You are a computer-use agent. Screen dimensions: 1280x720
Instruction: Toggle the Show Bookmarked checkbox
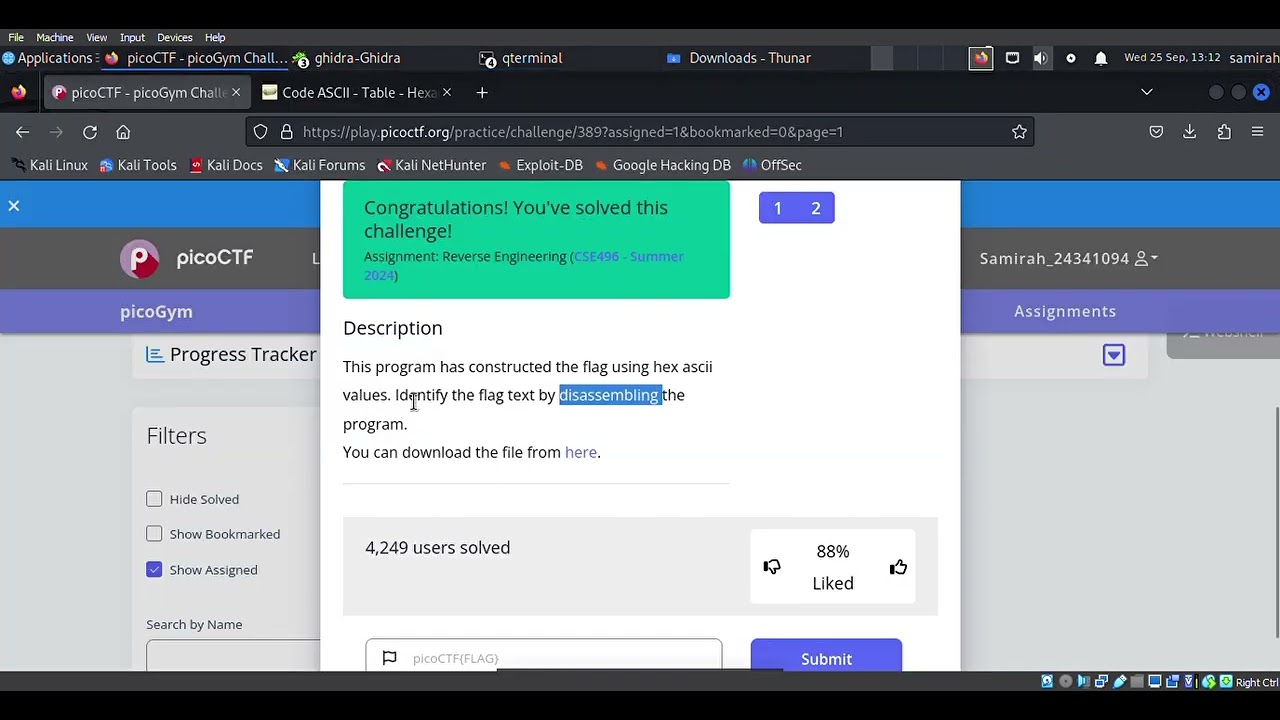(154, 534)
